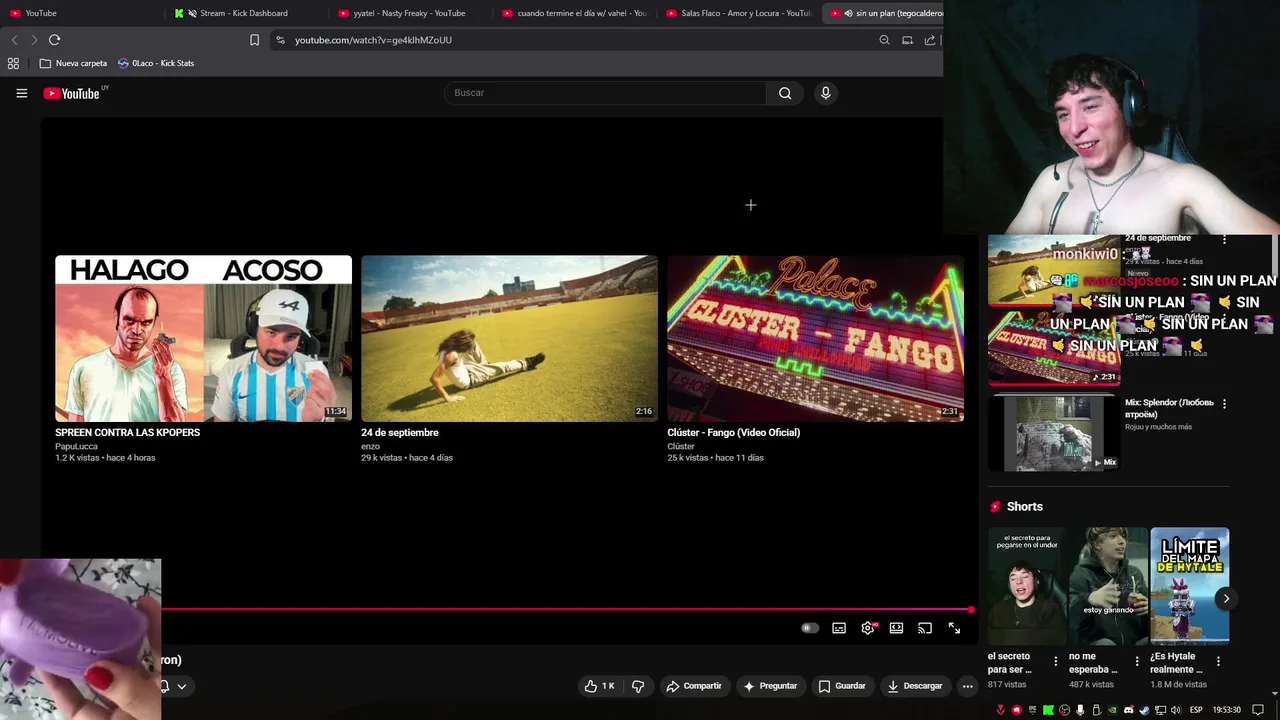
Task: Open NVIDIA icon in system tray
Action: tap(1112, 710)
